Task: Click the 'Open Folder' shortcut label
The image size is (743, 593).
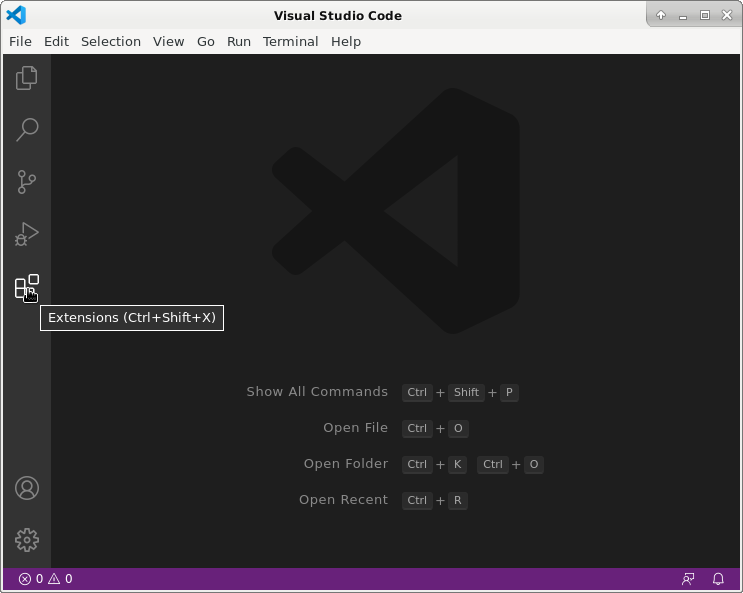Action: click(346, 464)
